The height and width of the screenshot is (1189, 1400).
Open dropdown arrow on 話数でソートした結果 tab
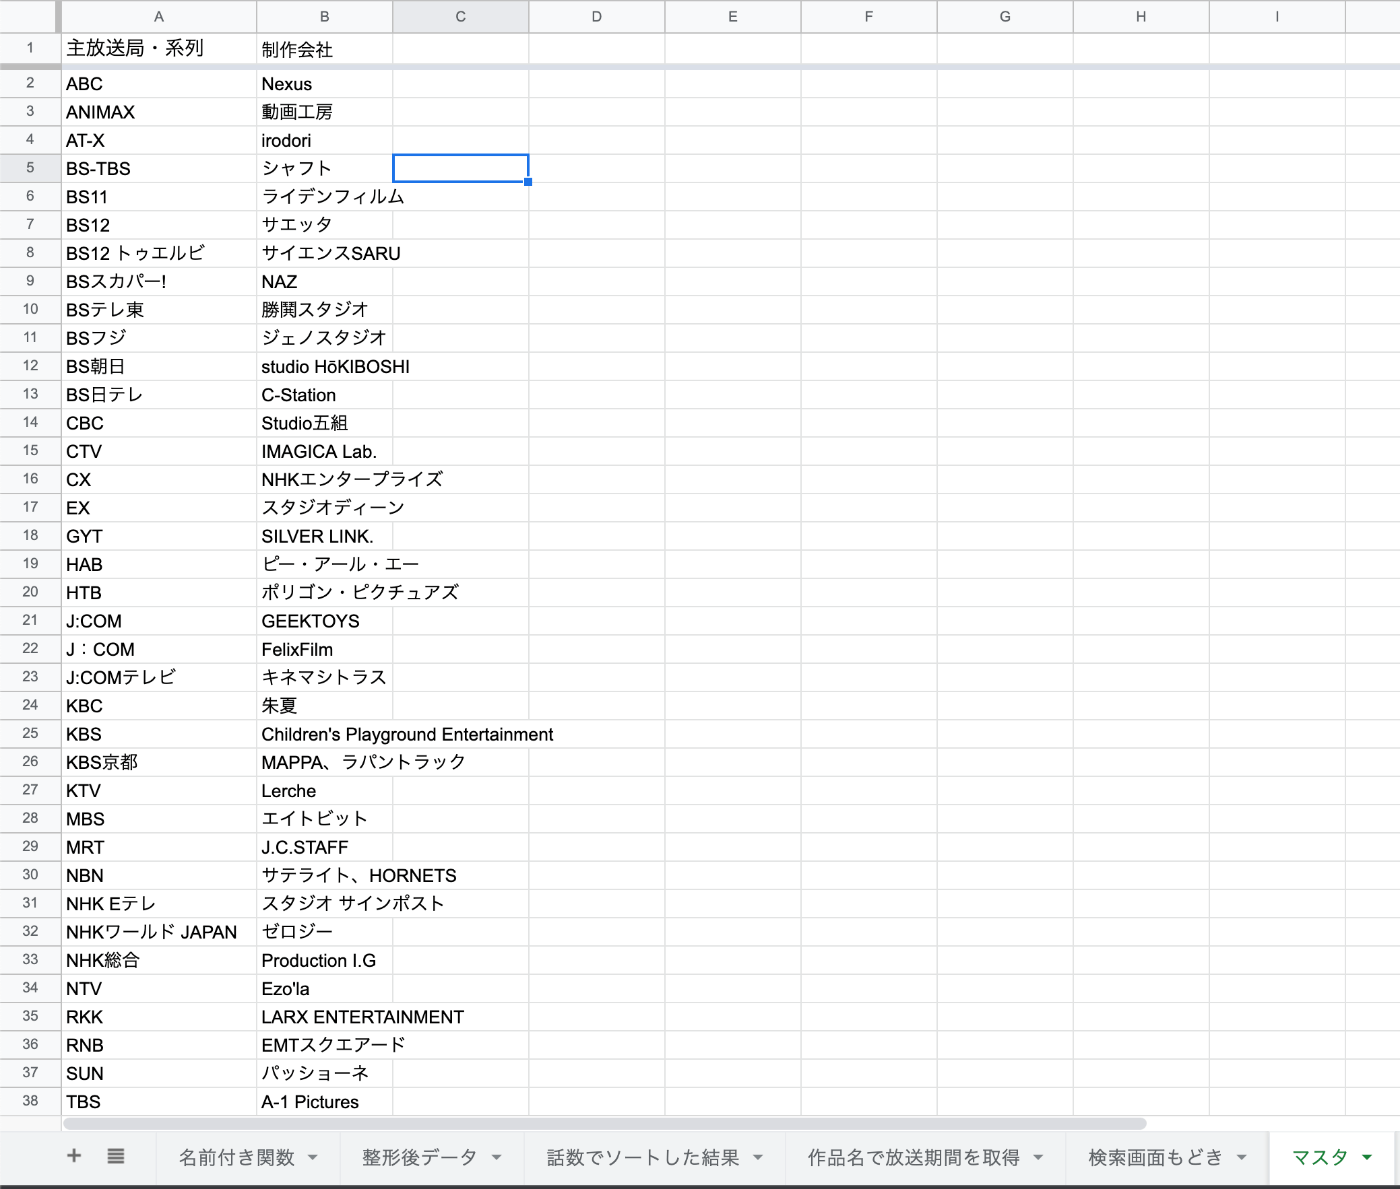pos(758,1157)
